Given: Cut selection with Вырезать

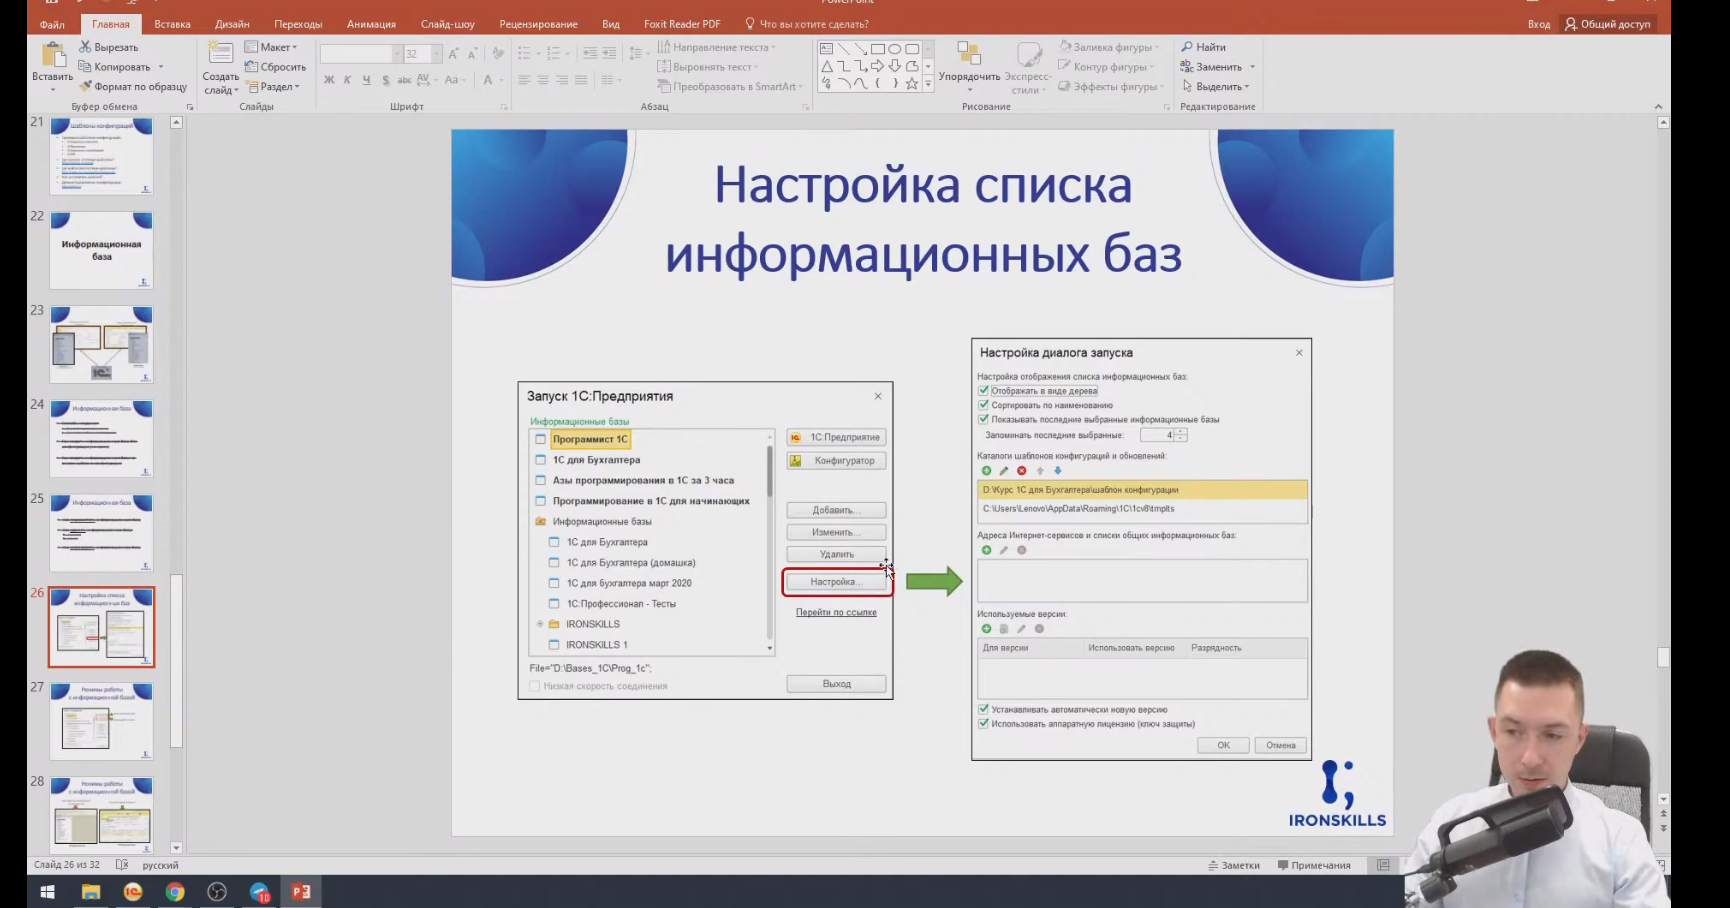Looking at the screenshot, I should [109, 47].
